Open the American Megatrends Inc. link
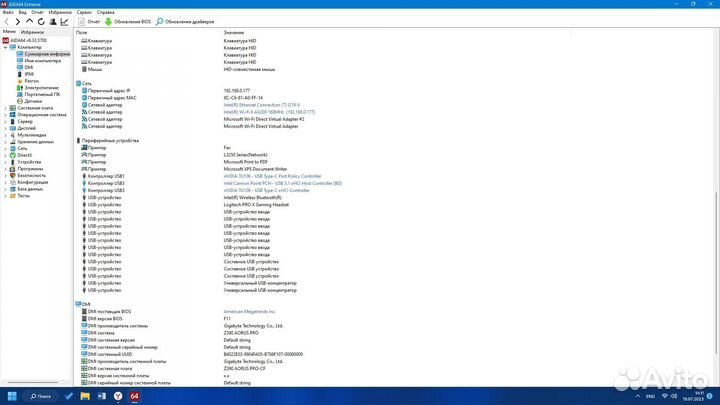The height and width of the screenshot is (405, 720). pyautogui.click(x=249, y=311)
